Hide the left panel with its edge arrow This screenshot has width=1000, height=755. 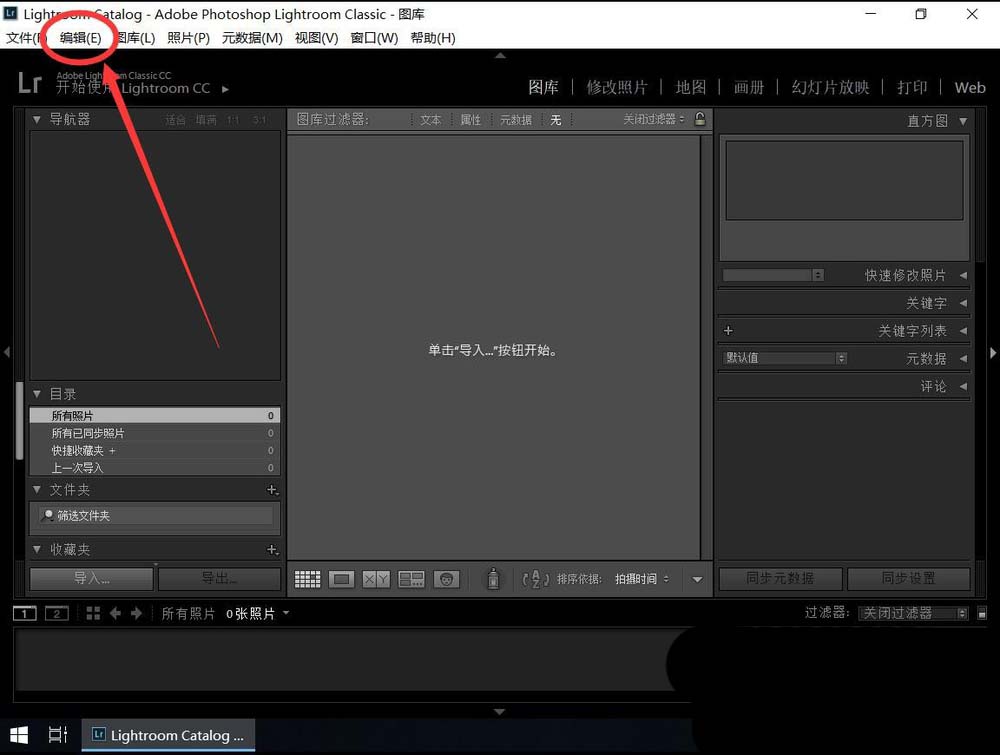click(6, 352)
